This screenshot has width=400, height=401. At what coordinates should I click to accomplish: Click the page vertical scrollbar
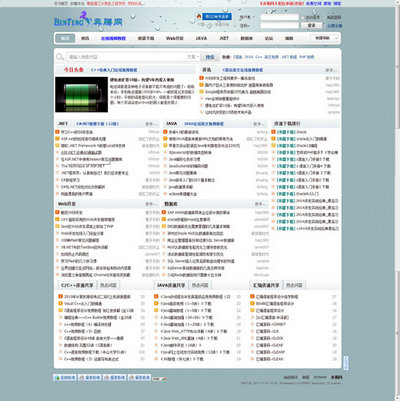398,200
